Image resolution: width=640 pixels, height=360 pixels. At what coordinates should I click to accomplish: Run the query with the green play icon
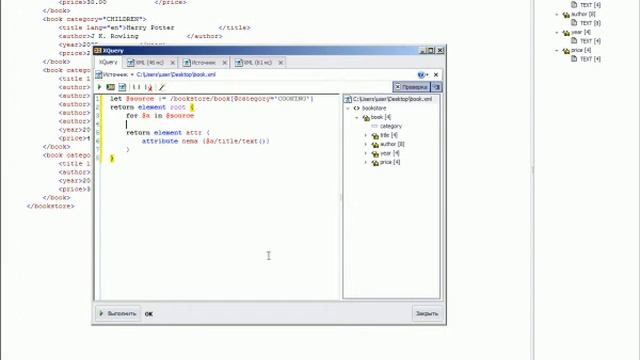99,87
